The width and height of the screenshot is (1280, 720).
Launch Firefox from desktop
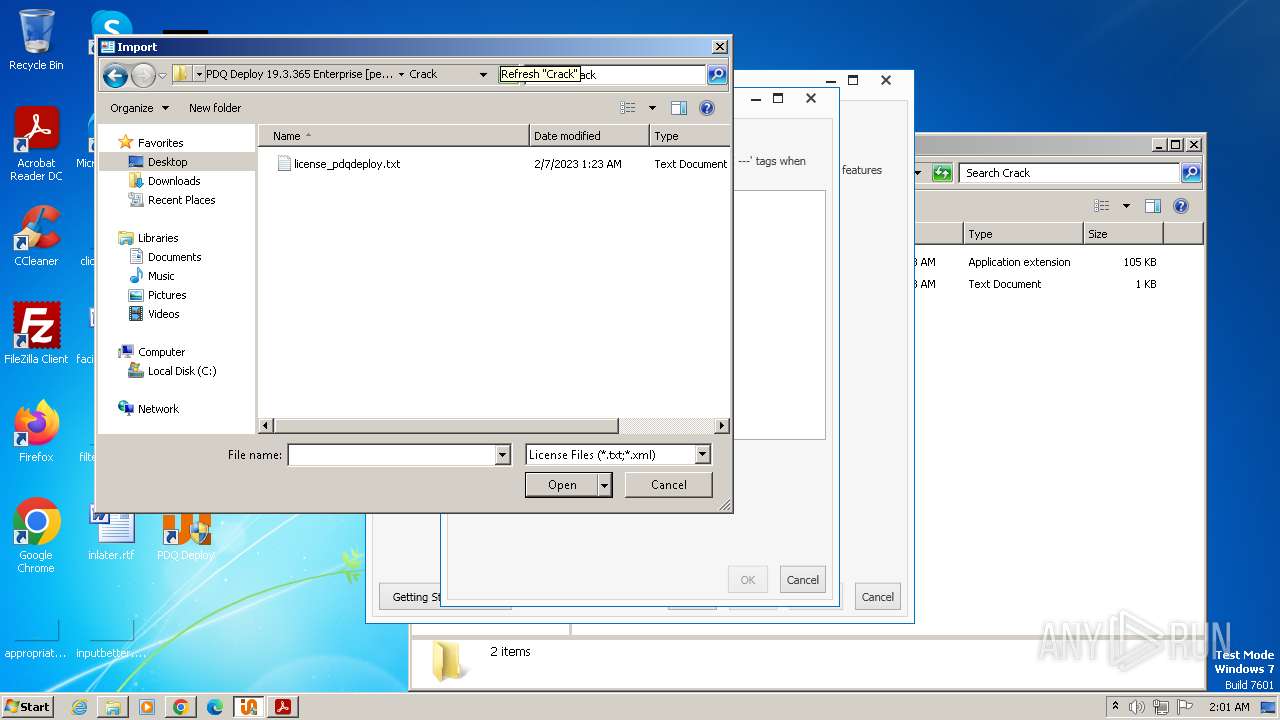coord(36,431)
